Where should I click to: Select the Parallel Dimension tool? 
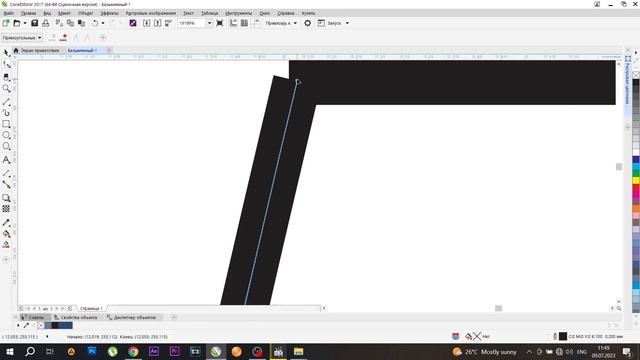click(6, 173)
